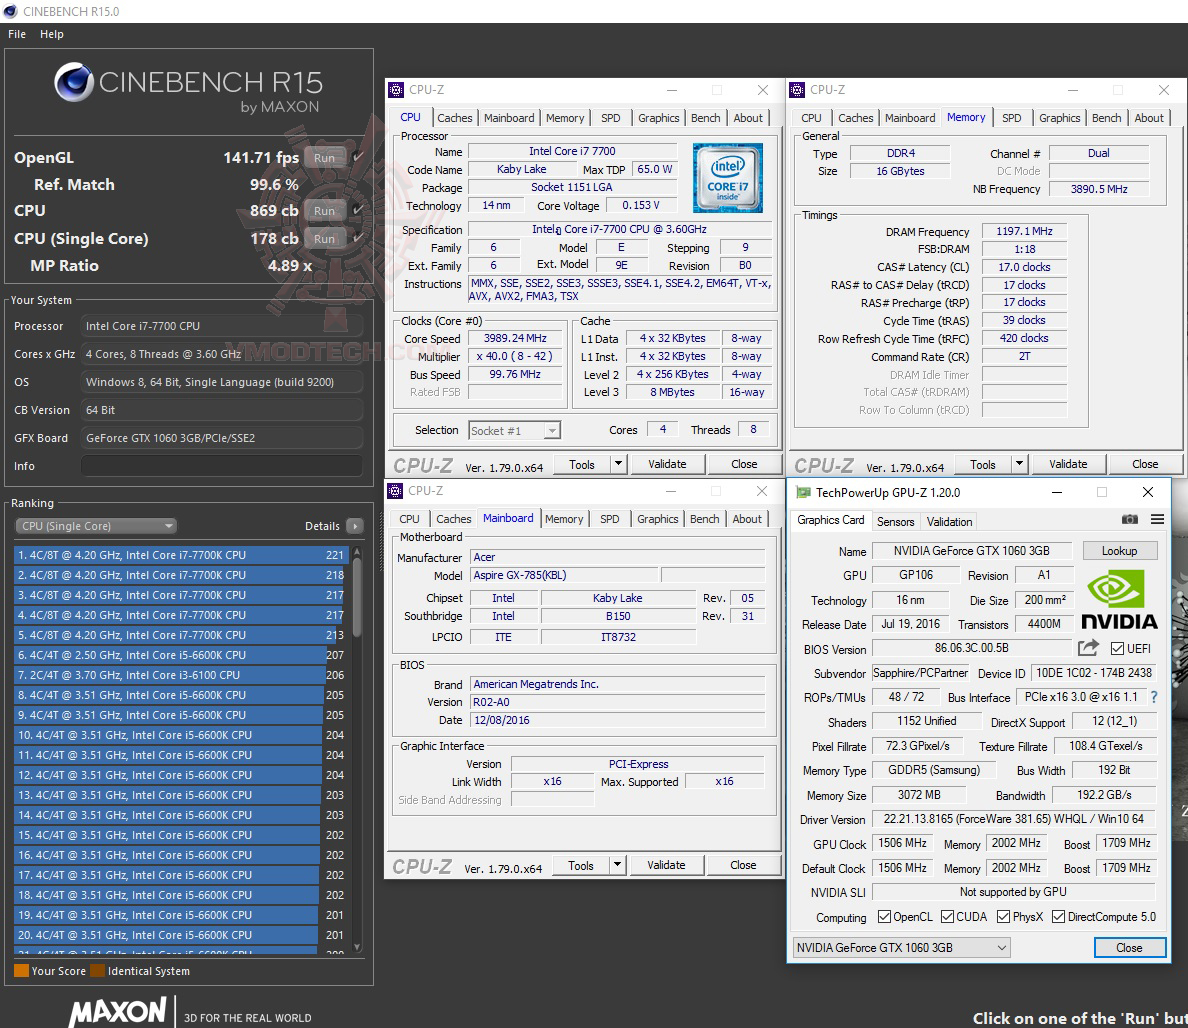The image size is (1188, 1028).
Task: Open the CPU (Single Core) ranking dropdown
Action: 96,526
